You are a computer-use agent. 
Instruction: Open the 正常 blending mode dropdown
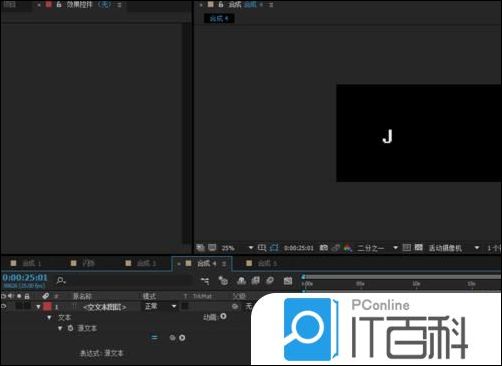[160, 306]
